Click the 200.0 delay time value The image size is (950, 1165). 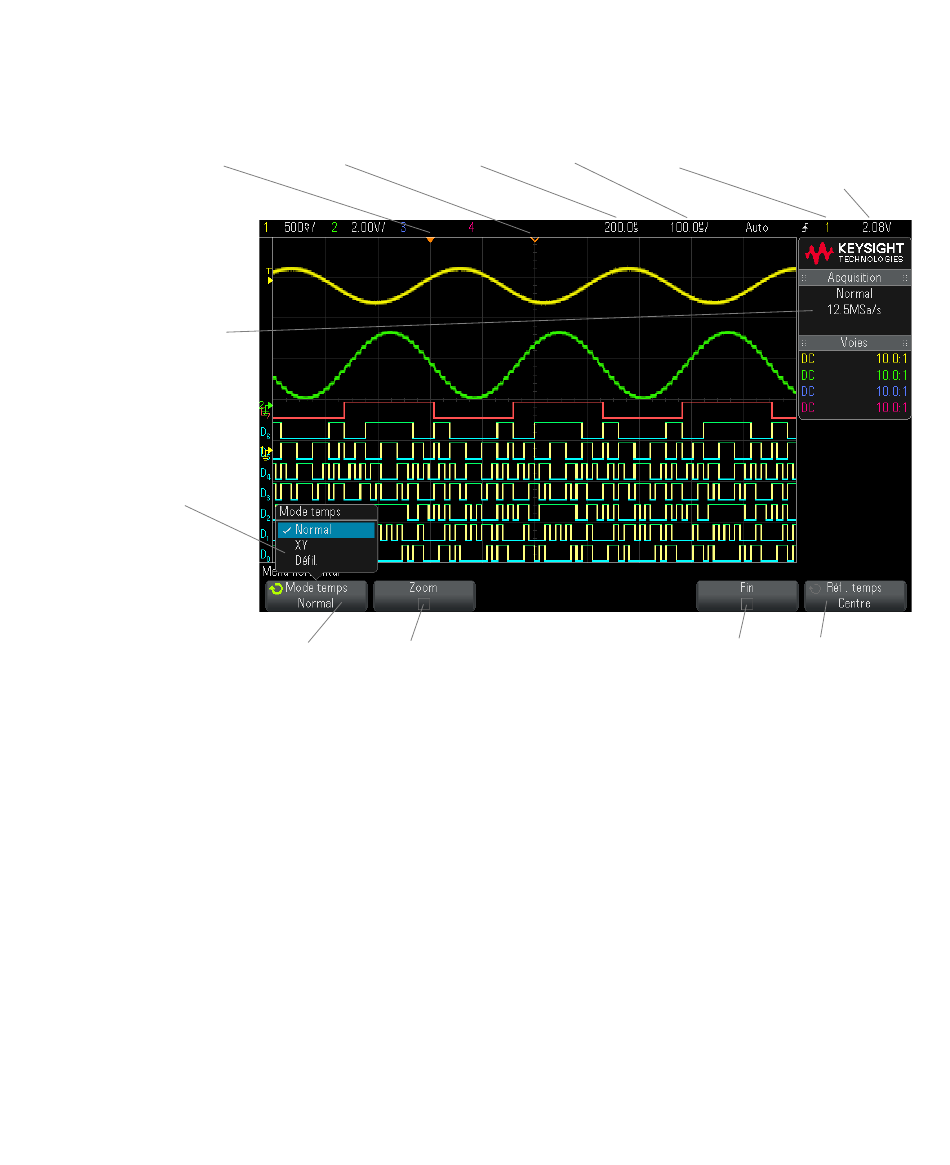621,227
